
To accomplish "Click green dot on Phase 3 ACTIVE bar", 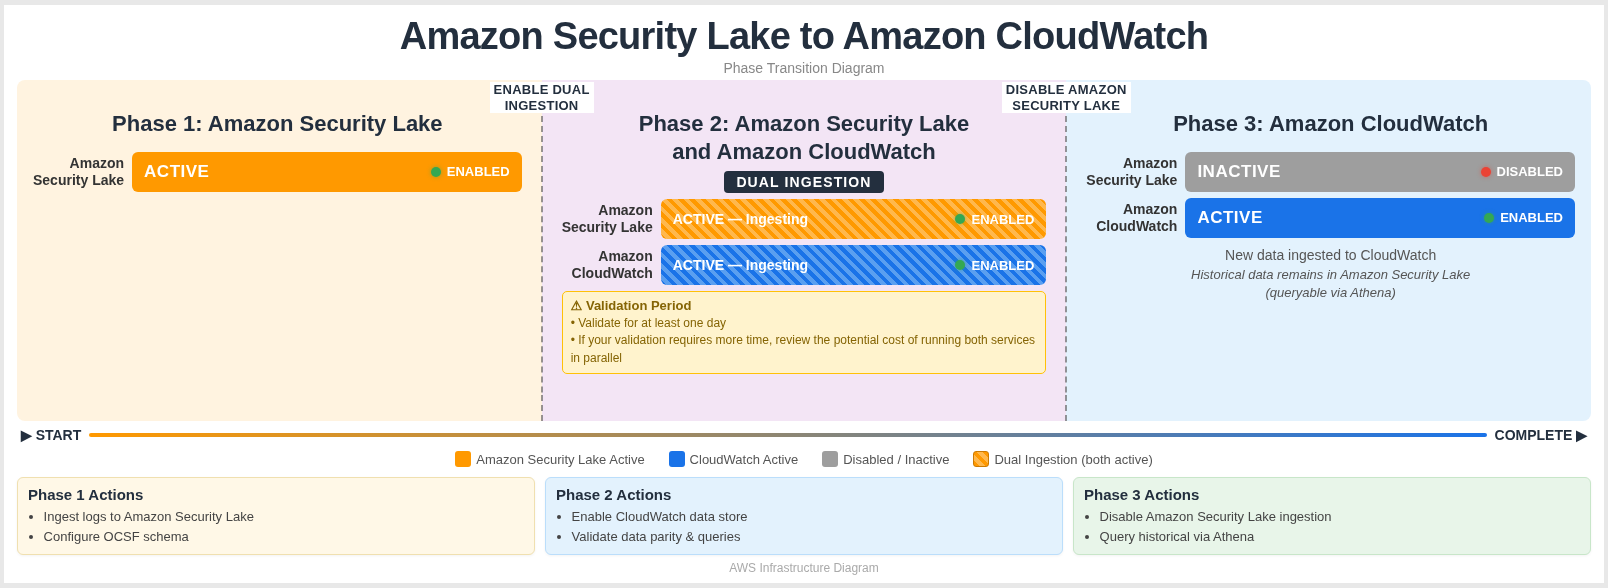I will pos(1489,218).
